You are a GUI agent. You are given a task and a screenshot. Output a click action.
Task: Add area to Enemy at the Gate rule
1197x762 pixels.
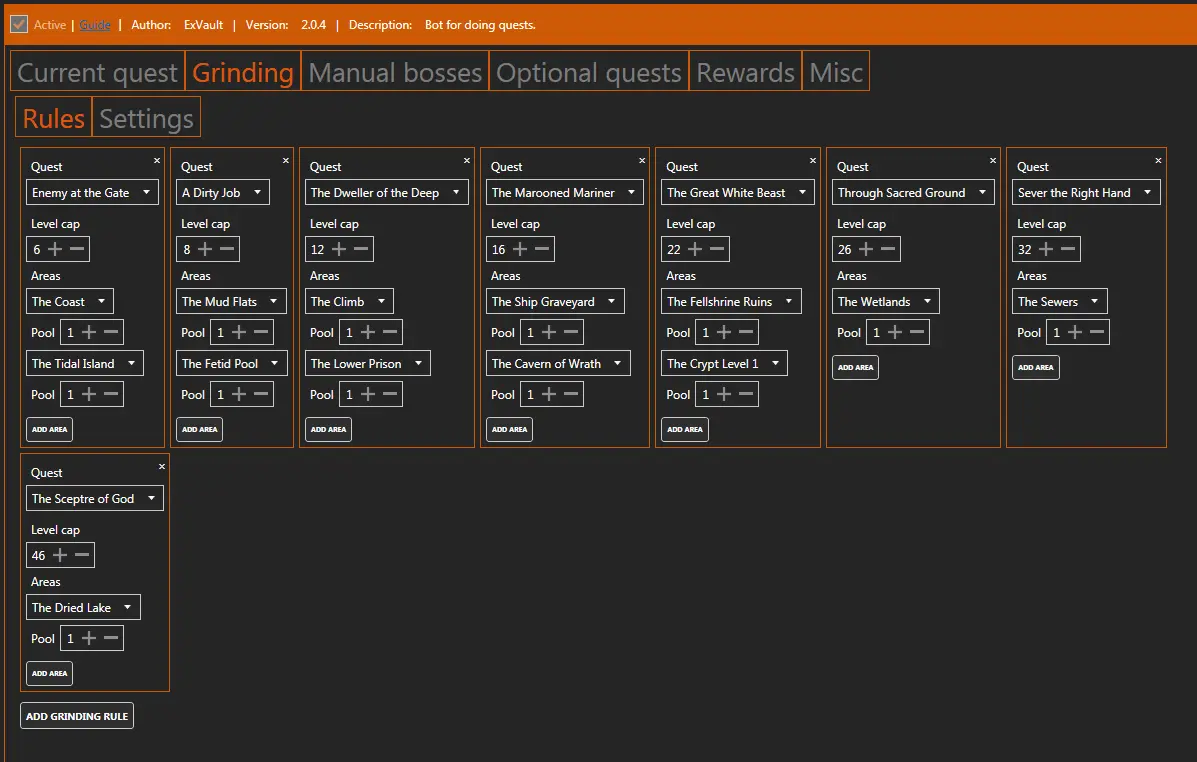point(50,429)
